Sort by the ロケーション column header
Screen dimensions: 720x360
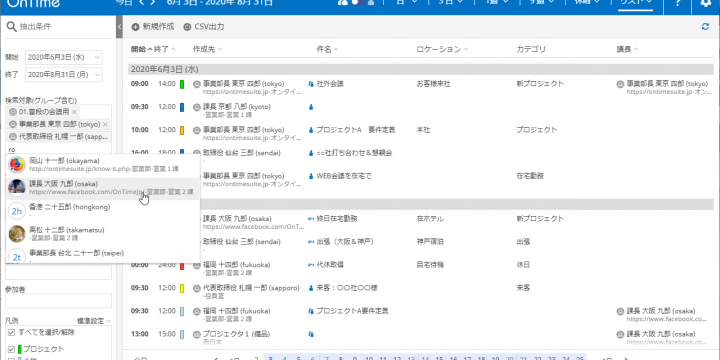coord(442,49)
